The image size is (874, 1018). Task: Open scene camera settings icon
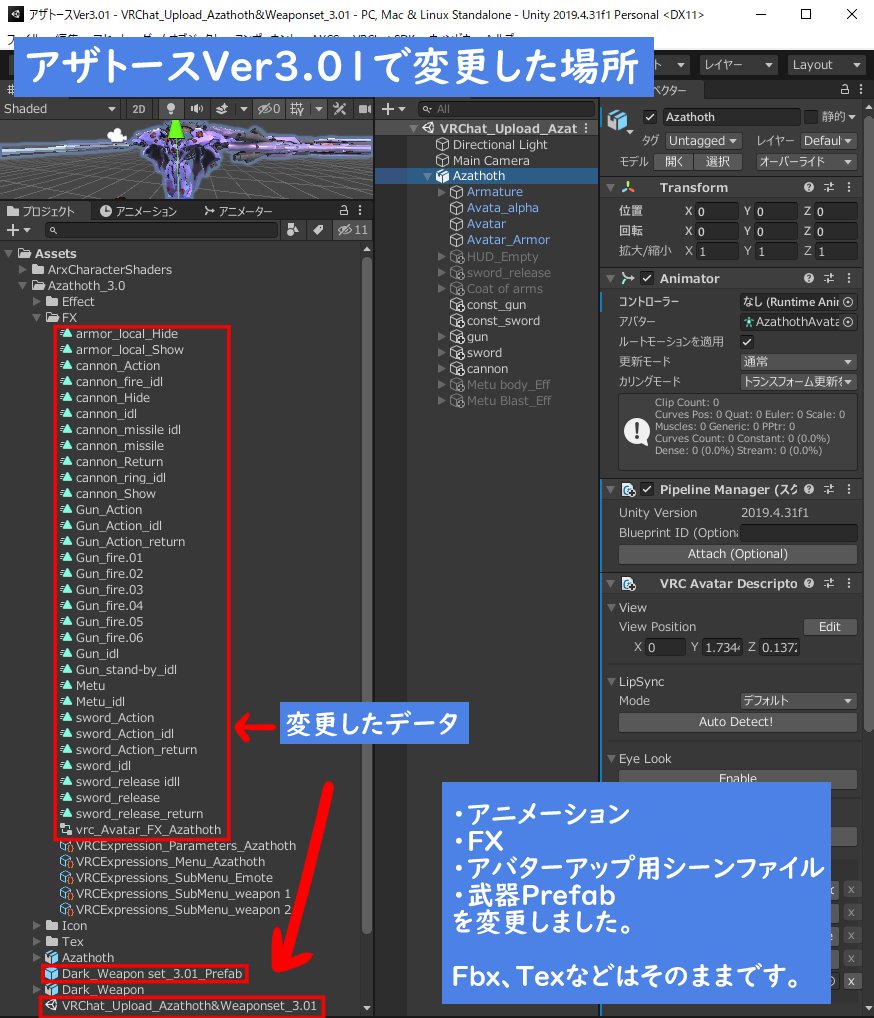[x=366, y=109]
